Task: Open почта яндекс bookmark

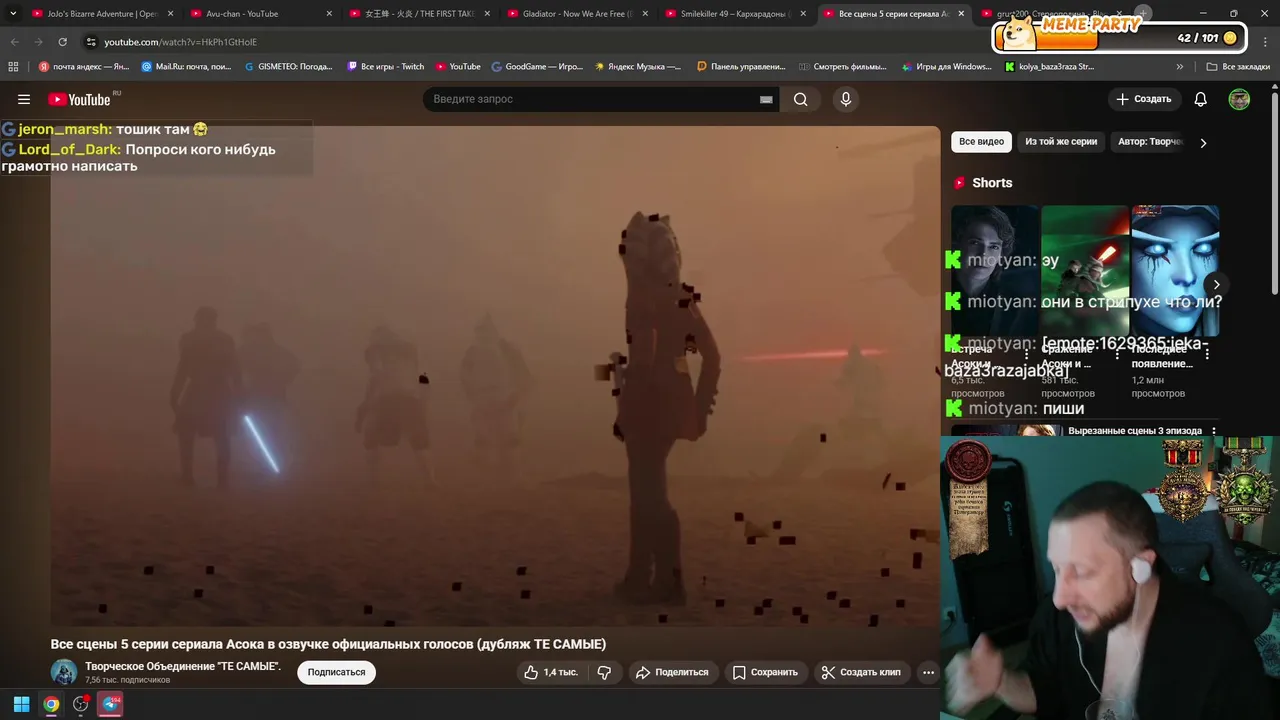Action: pyautogui.click(x=84, y=67)
